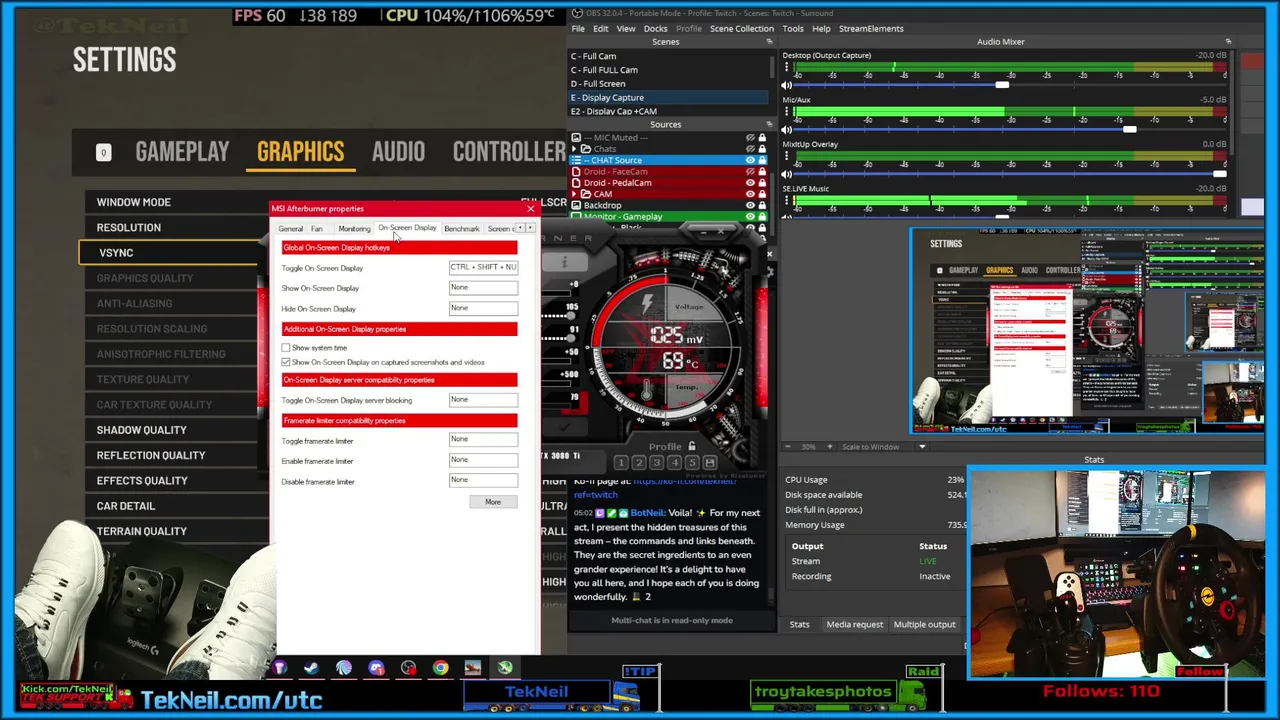Click the Toggle On-Screen Display hotkey field
Screen dimensions: 1280x720
coord(483,268)
